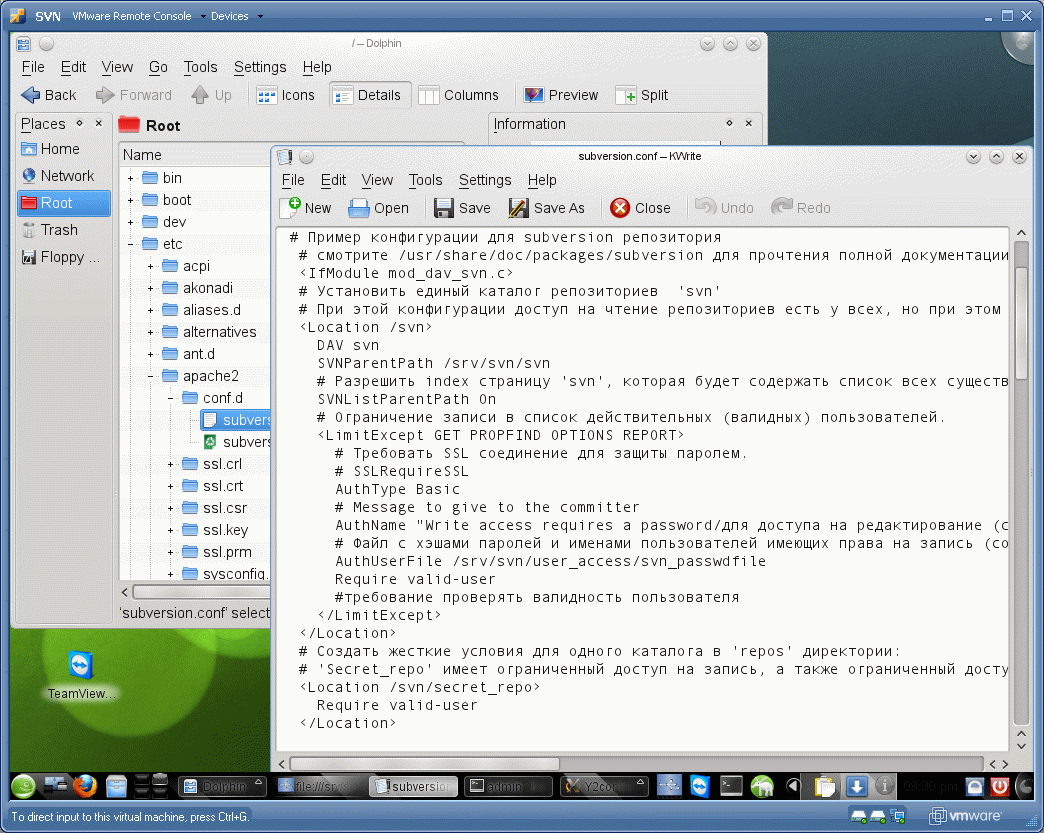Open the openSUSE application launcher menu

(x=23, y=786)
